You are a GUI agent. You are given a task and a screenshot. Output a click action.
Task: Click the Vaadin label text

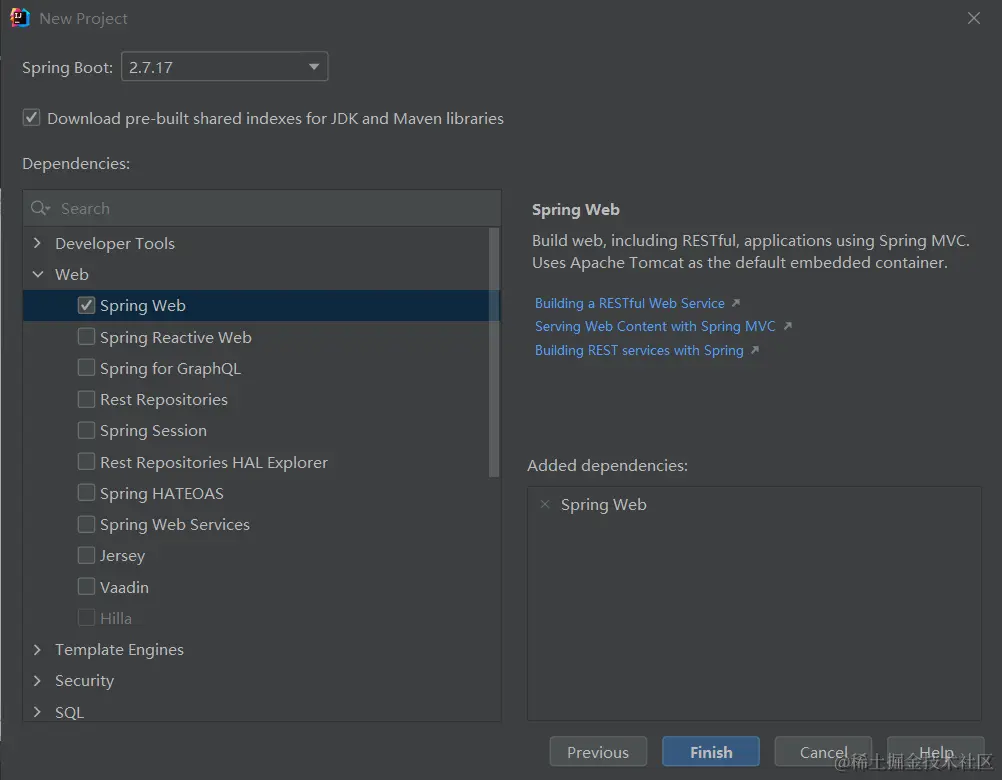click(124, 587)
